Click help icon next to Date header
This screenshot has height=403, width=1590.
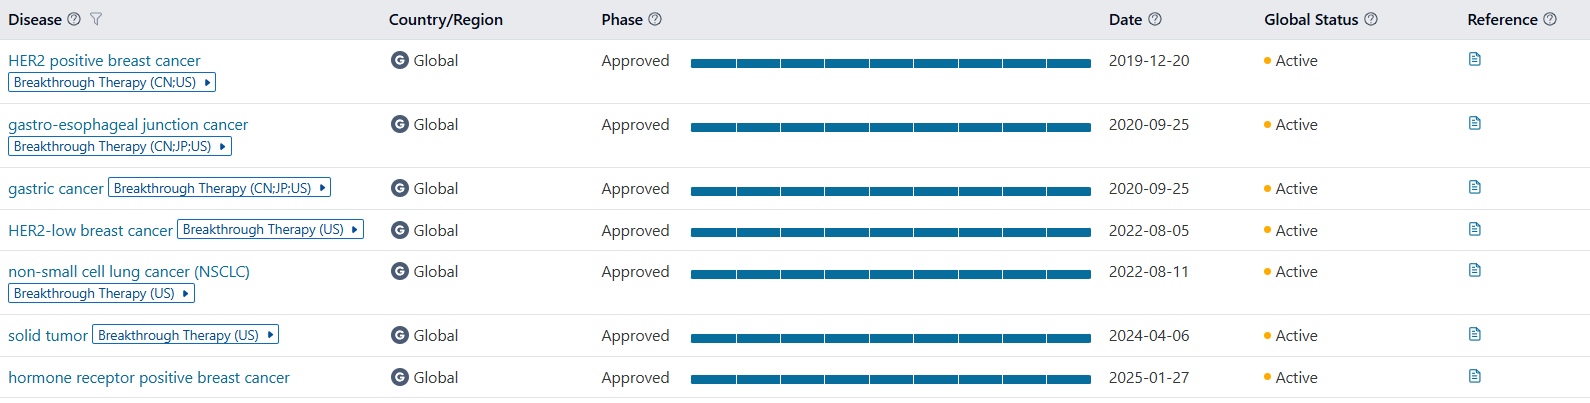[1155, 19]
